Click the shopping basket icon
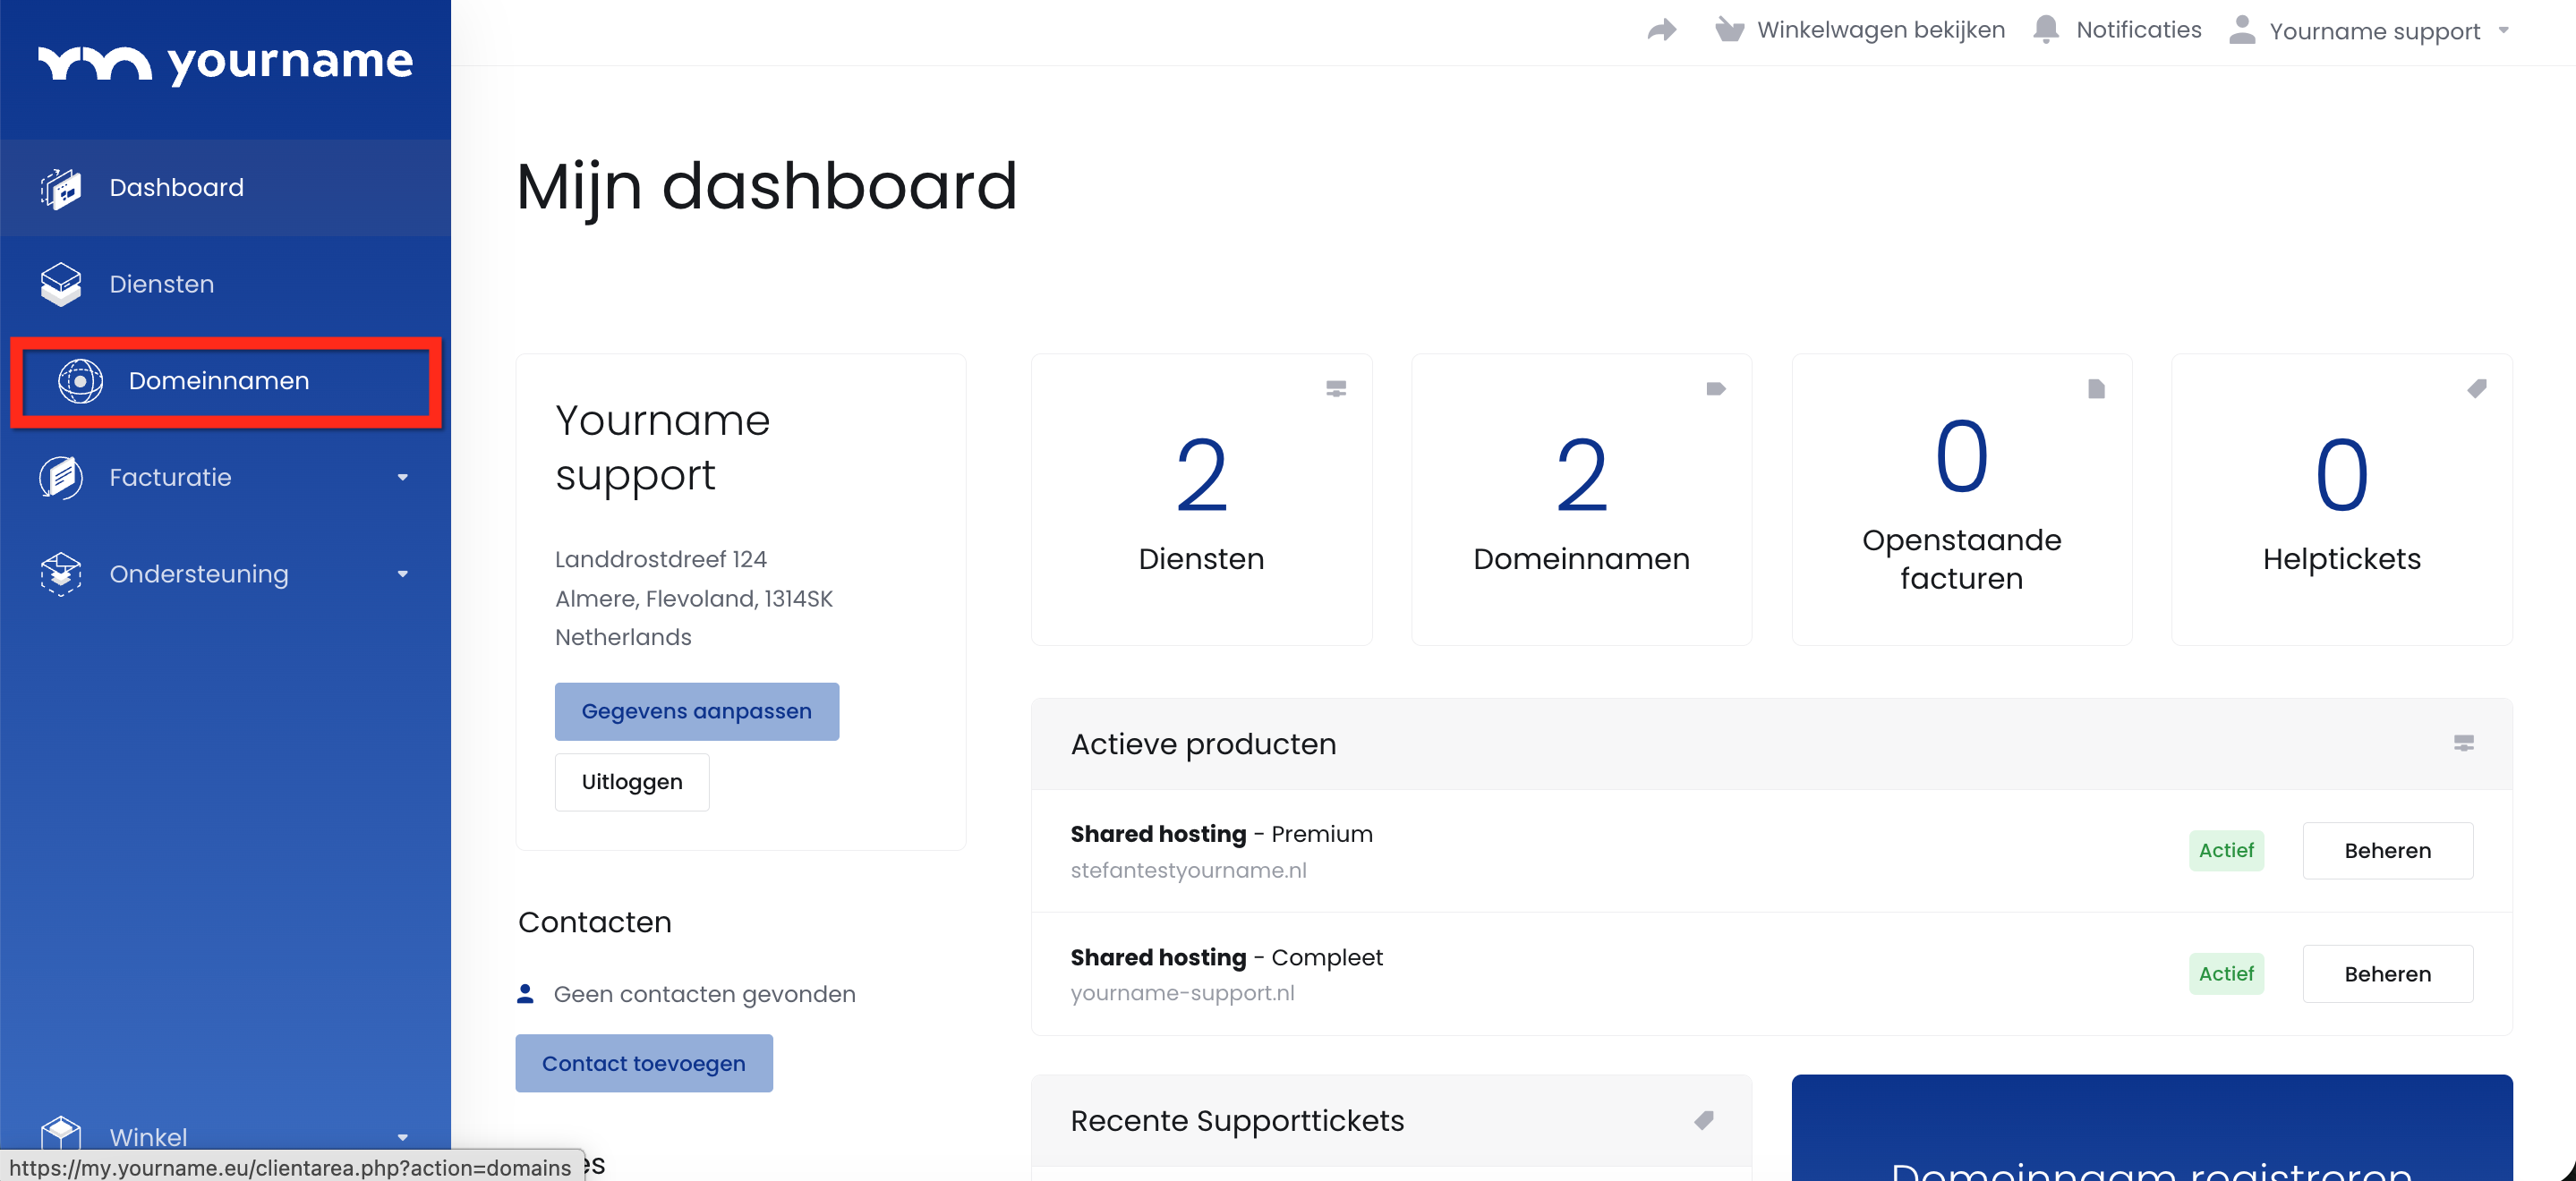Viewport: 2576px width, 1181px height. coord(1729,30)
